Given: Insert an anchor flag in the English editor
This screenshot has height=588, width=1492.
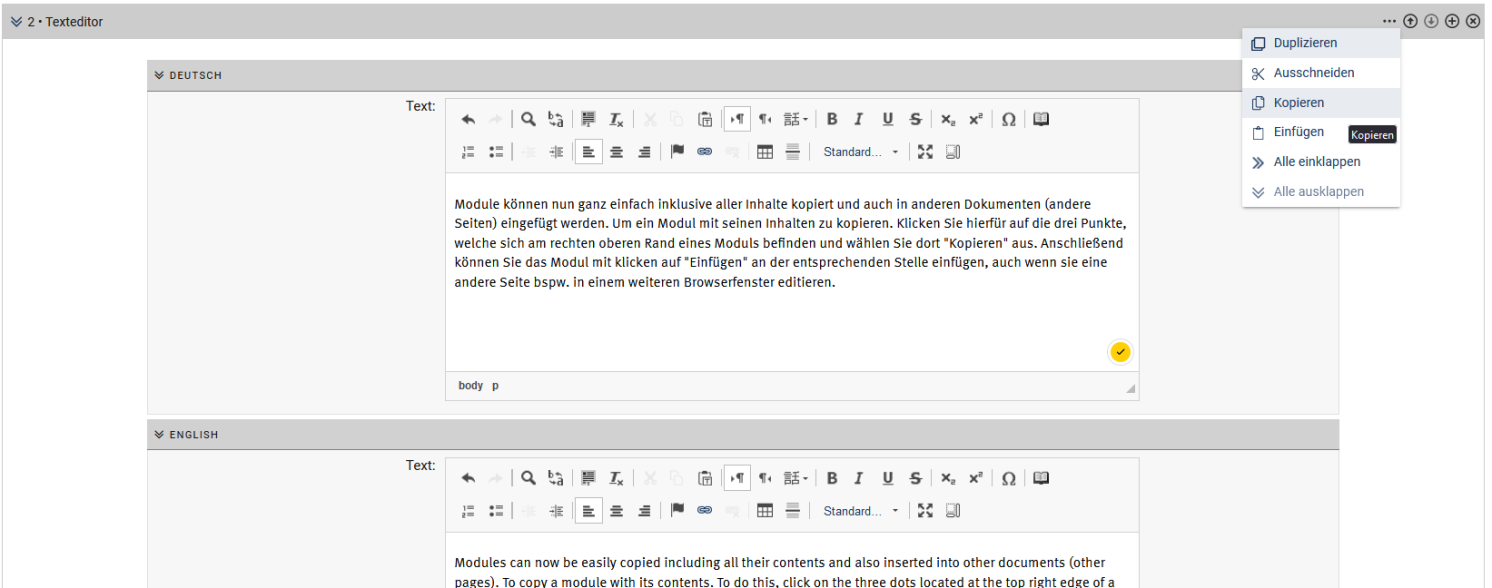Looking at the screenshot, I should pyautogui.click(x=677, y=511).
